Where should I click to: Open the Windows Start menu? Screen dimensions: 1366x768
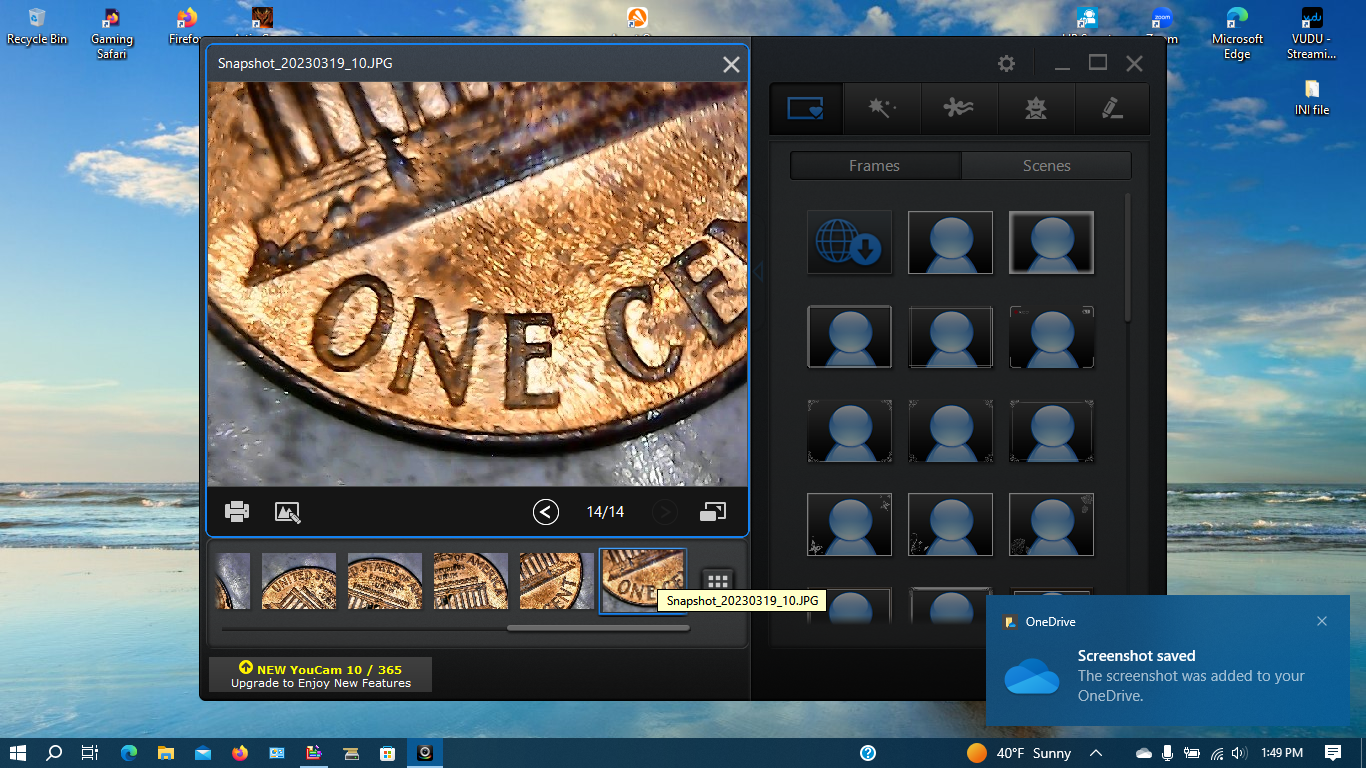pyautogui.click(x=18, y=753)
